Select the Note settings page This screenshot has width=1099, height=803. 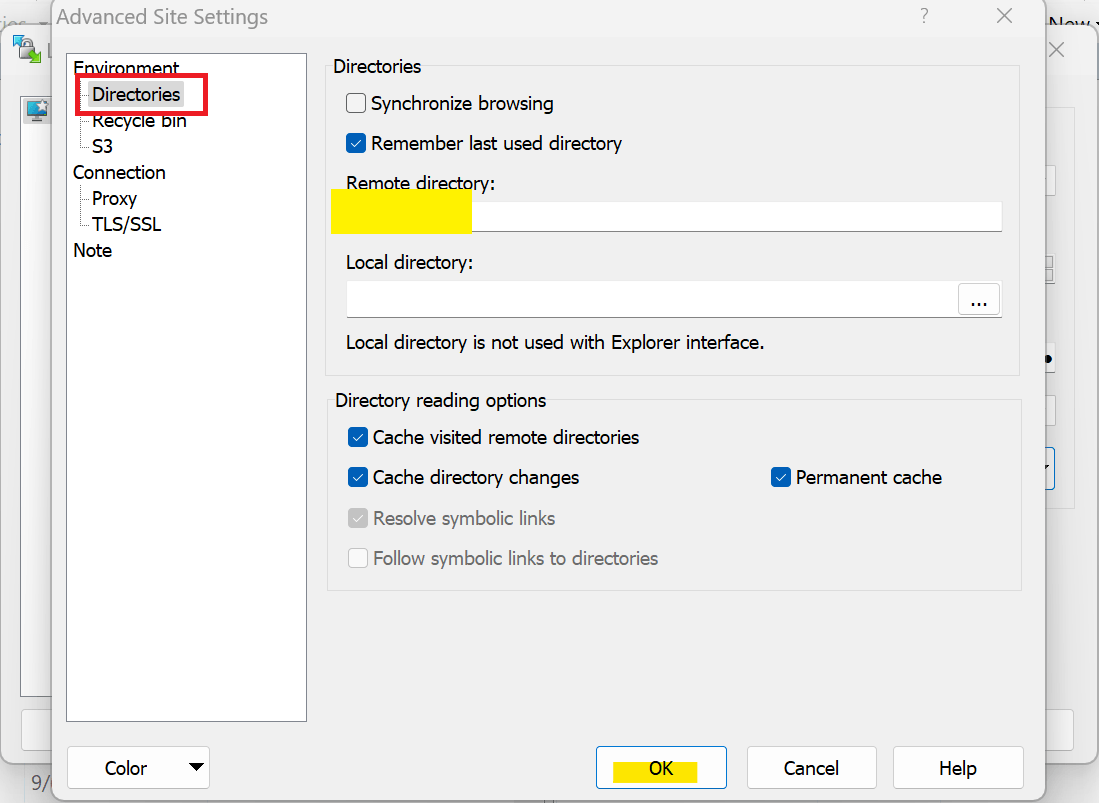point(92,250)
